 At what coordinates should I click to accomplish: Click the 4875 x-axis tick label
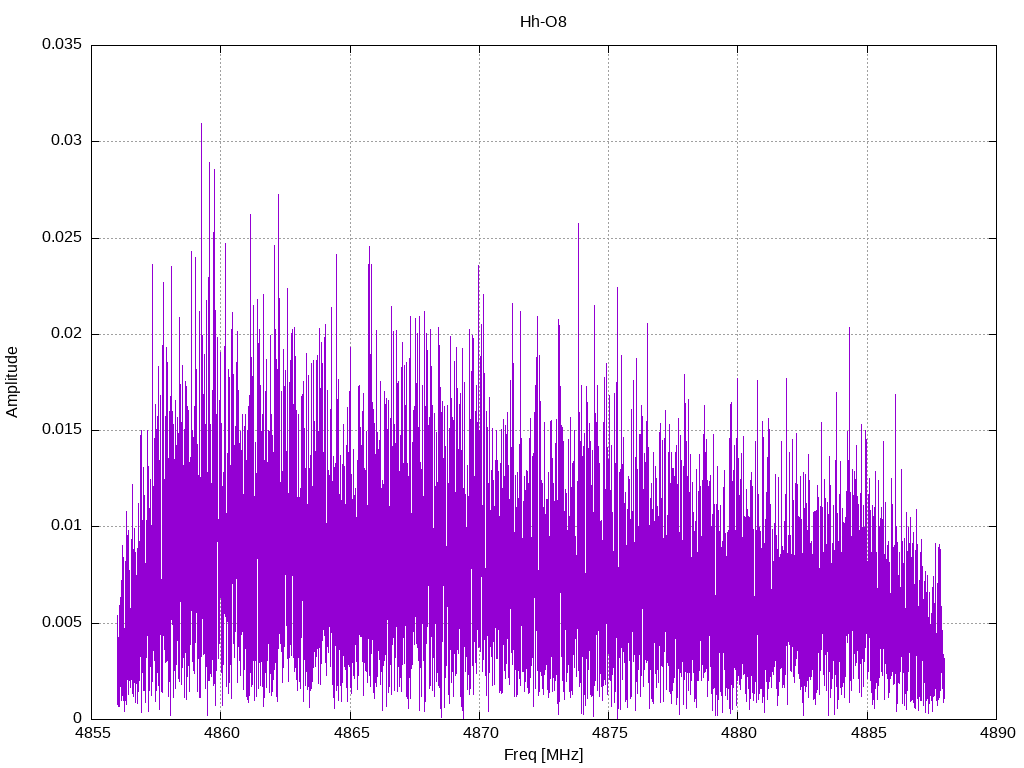point(608,735)
